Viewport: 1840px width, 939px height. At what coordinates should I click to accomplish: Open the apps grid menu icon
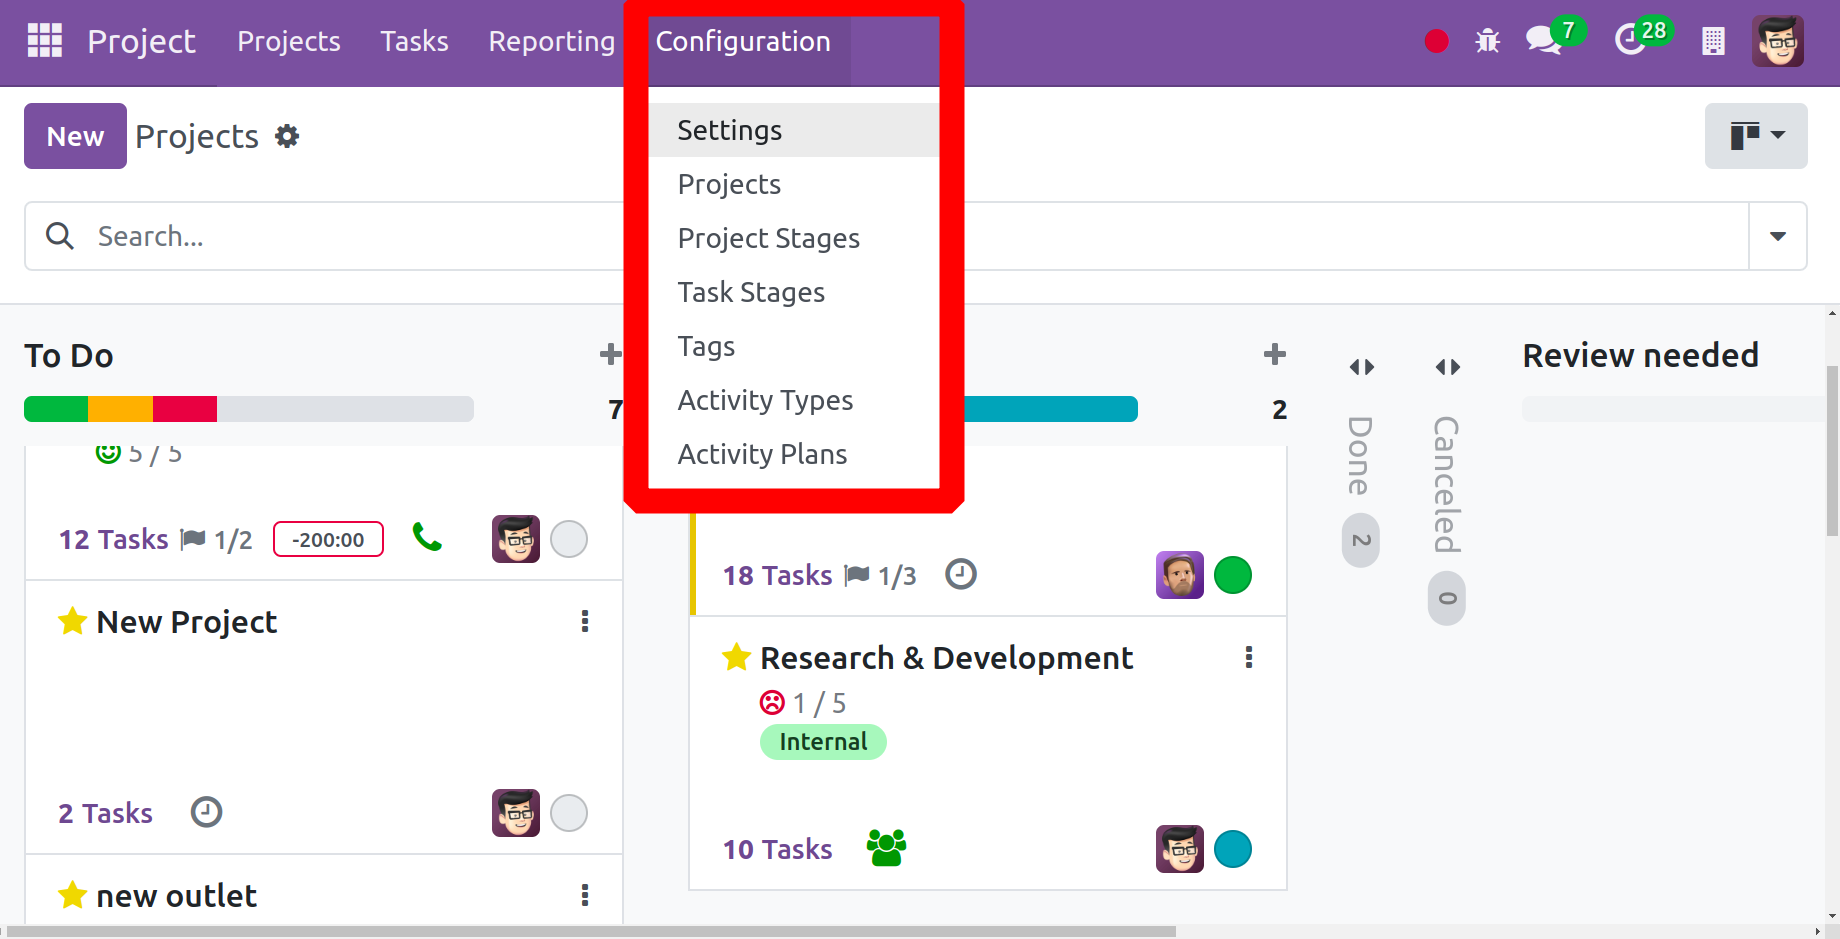tap(44, 41)
